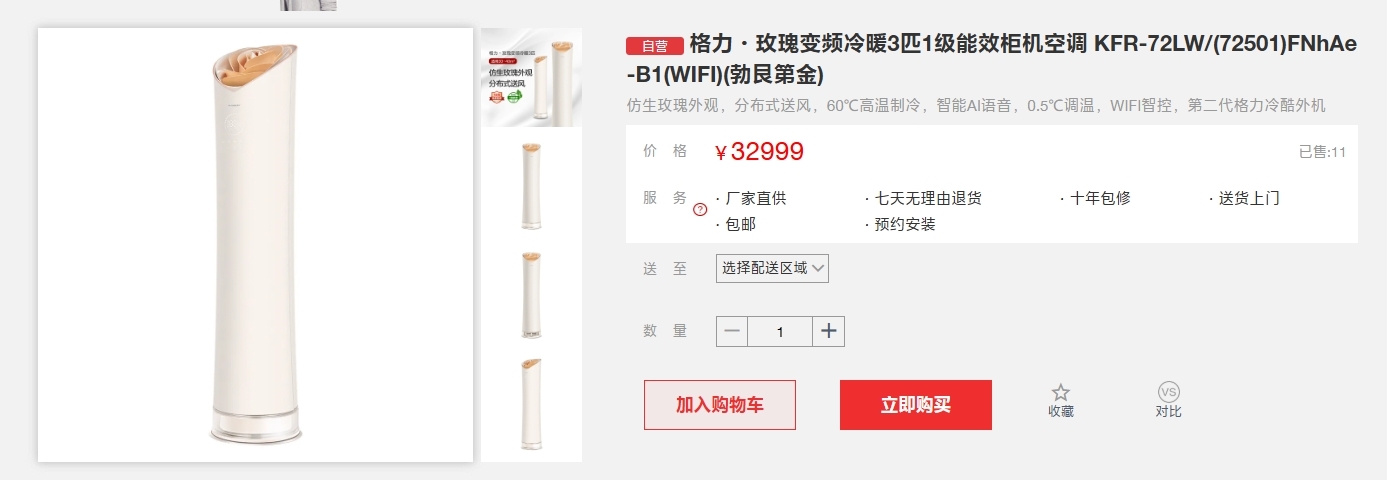Select the second thumbnail of the air conditioner
Screen dimensions: 1387x480
pos(531,187)
